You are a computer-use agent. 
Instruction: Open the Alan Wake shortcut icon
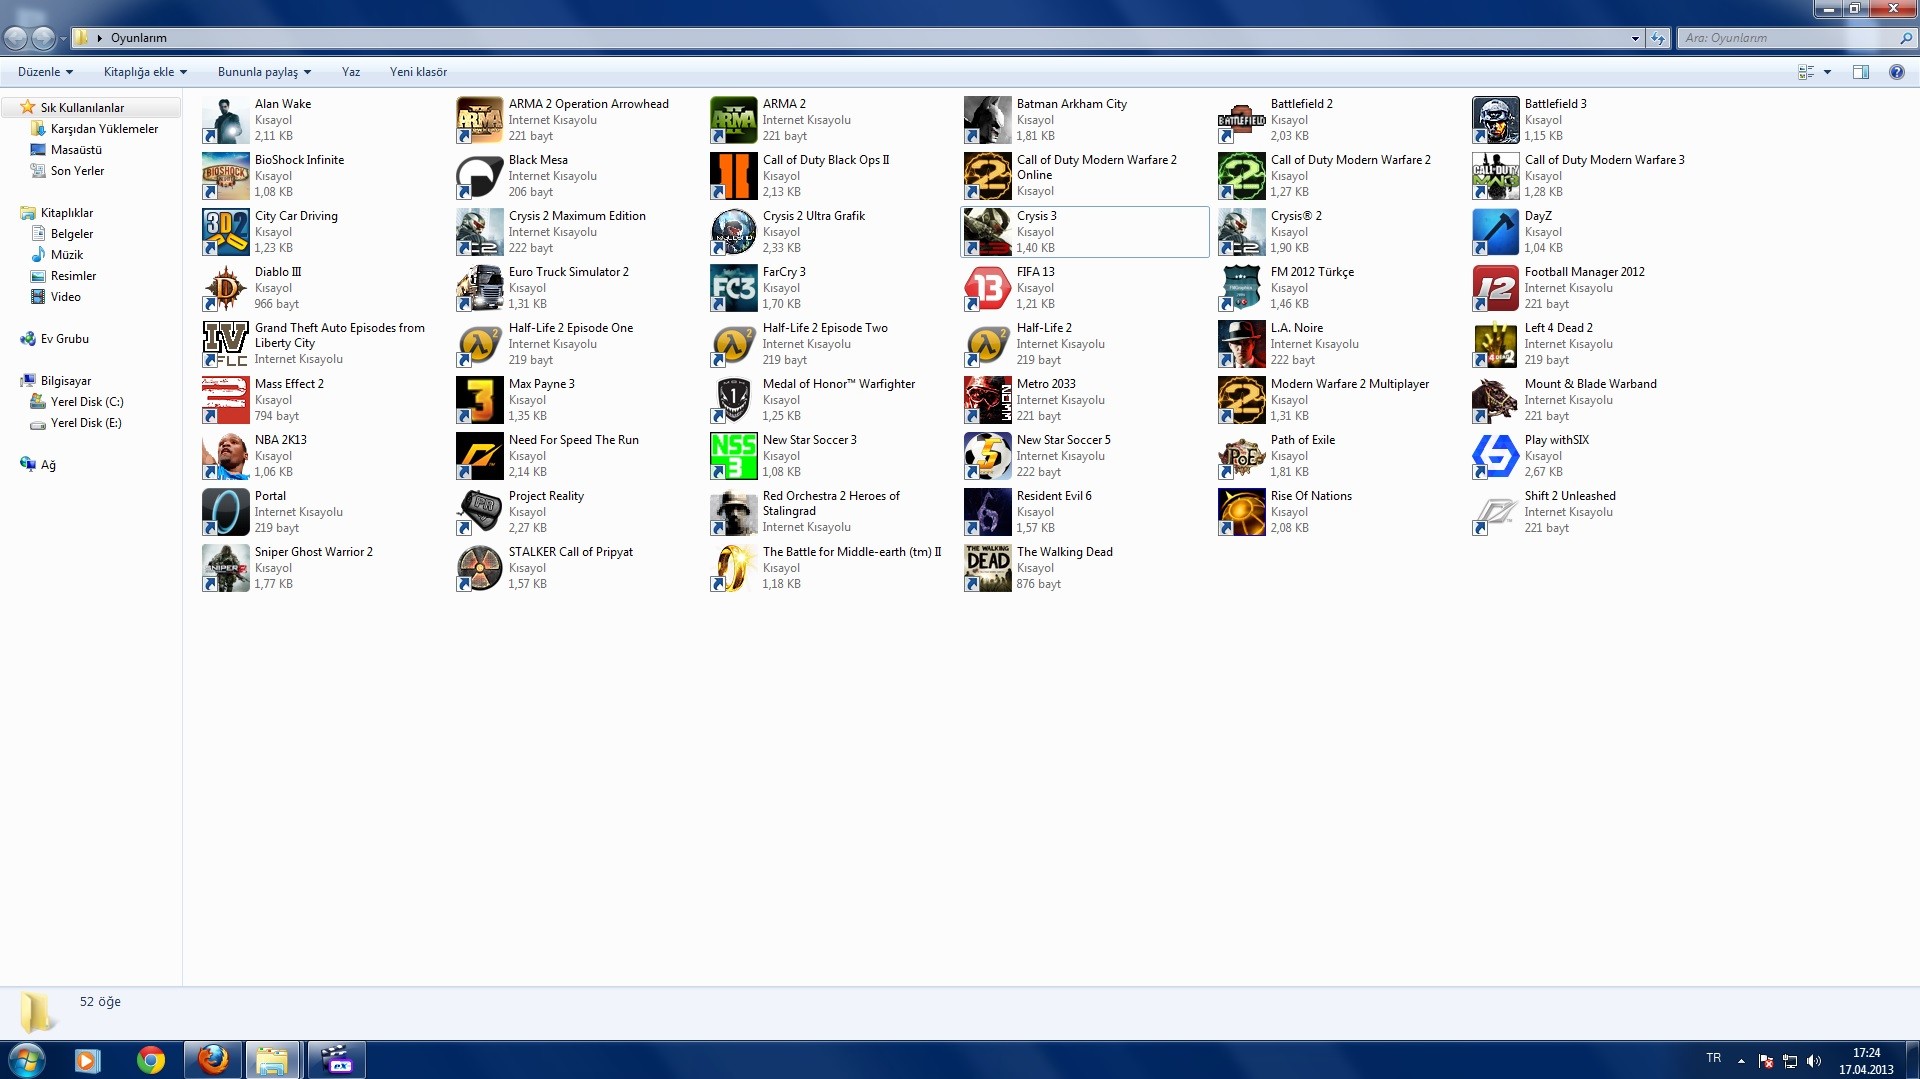[x=226, y=120]
